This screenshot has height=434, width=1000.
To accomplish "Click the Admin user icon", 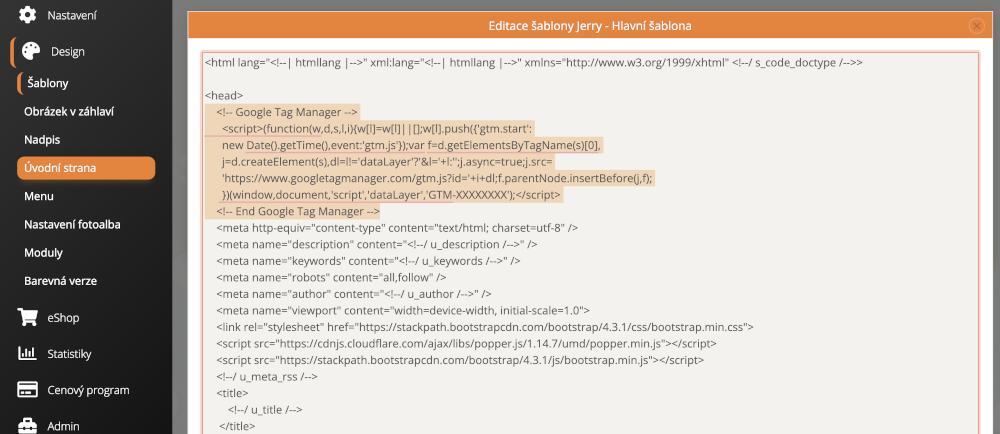I will pos(28,426).
